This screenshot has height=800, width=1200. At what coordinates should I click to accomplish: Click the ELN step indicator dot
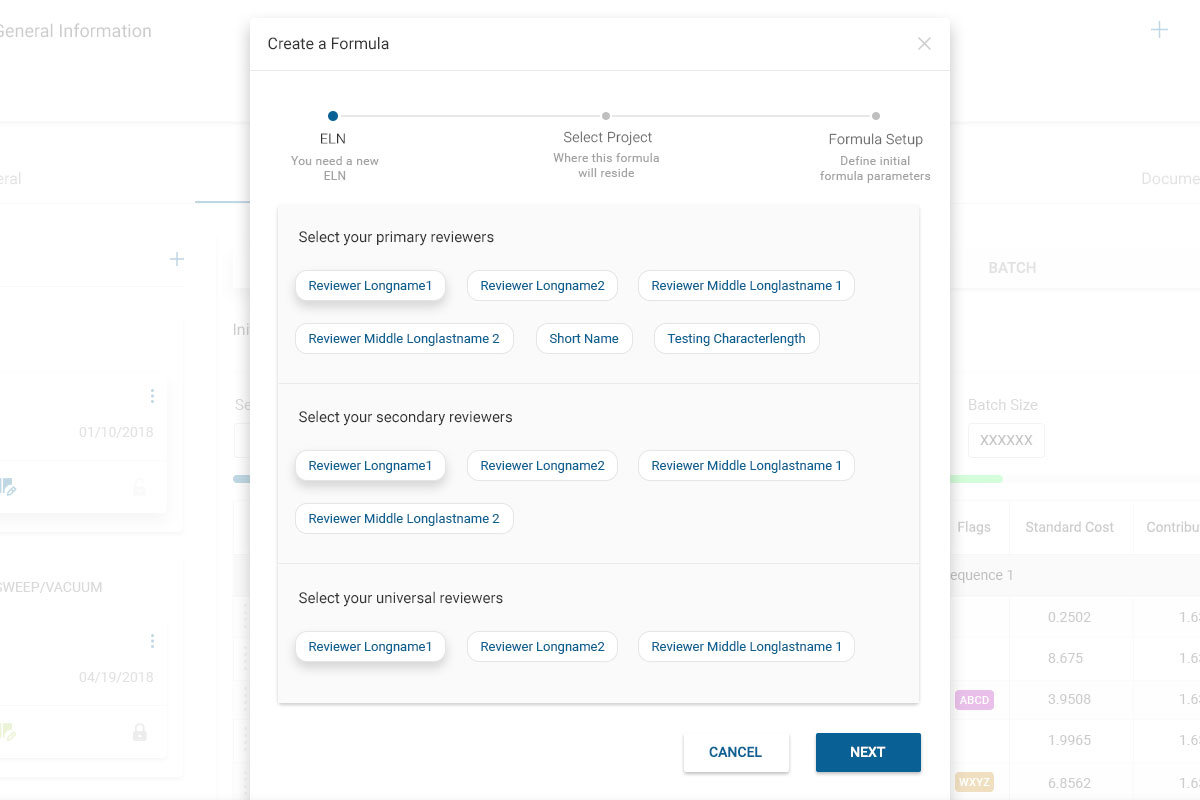[333, 116]
